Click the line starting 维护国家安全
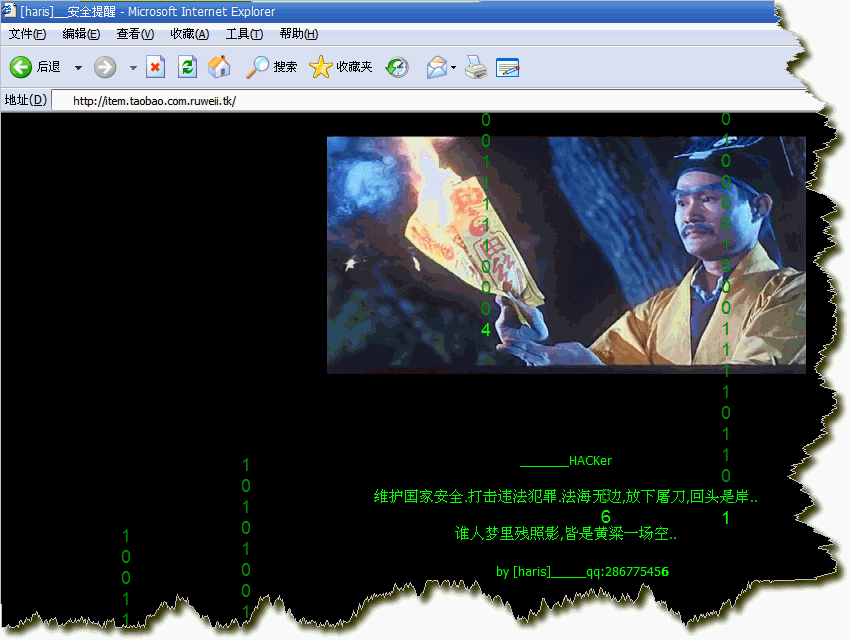The width and height of the screenshot is (849, 640). (x=565, y=497)
